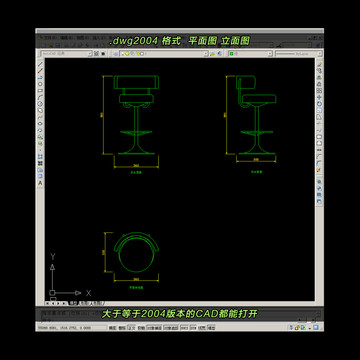Select the Line tool in draw toolbar
The width and height of the screenshot is (360, 360).
tap(40, 64)
